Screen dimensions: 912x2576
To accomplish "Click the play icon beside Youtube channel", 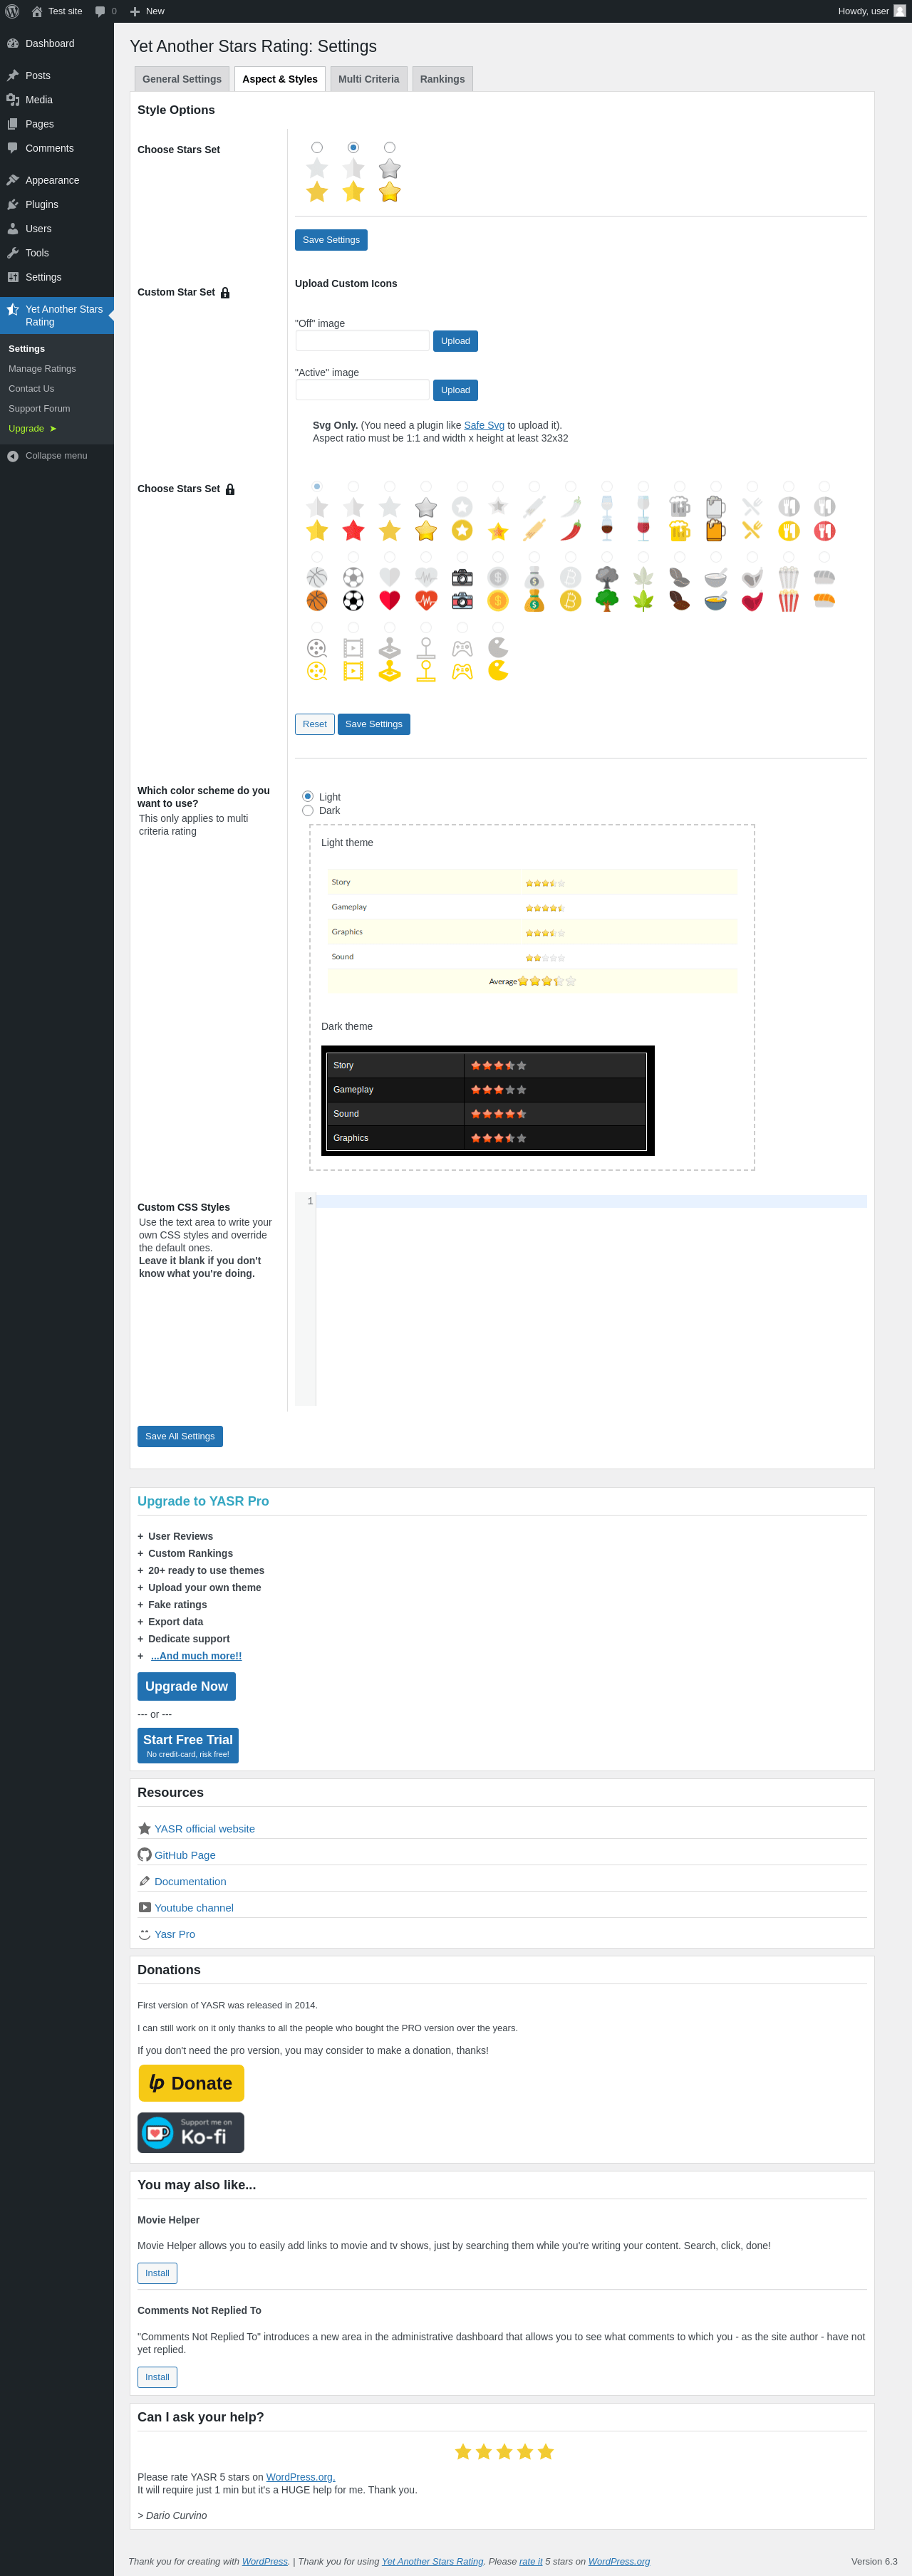I will click(144, 1908).
